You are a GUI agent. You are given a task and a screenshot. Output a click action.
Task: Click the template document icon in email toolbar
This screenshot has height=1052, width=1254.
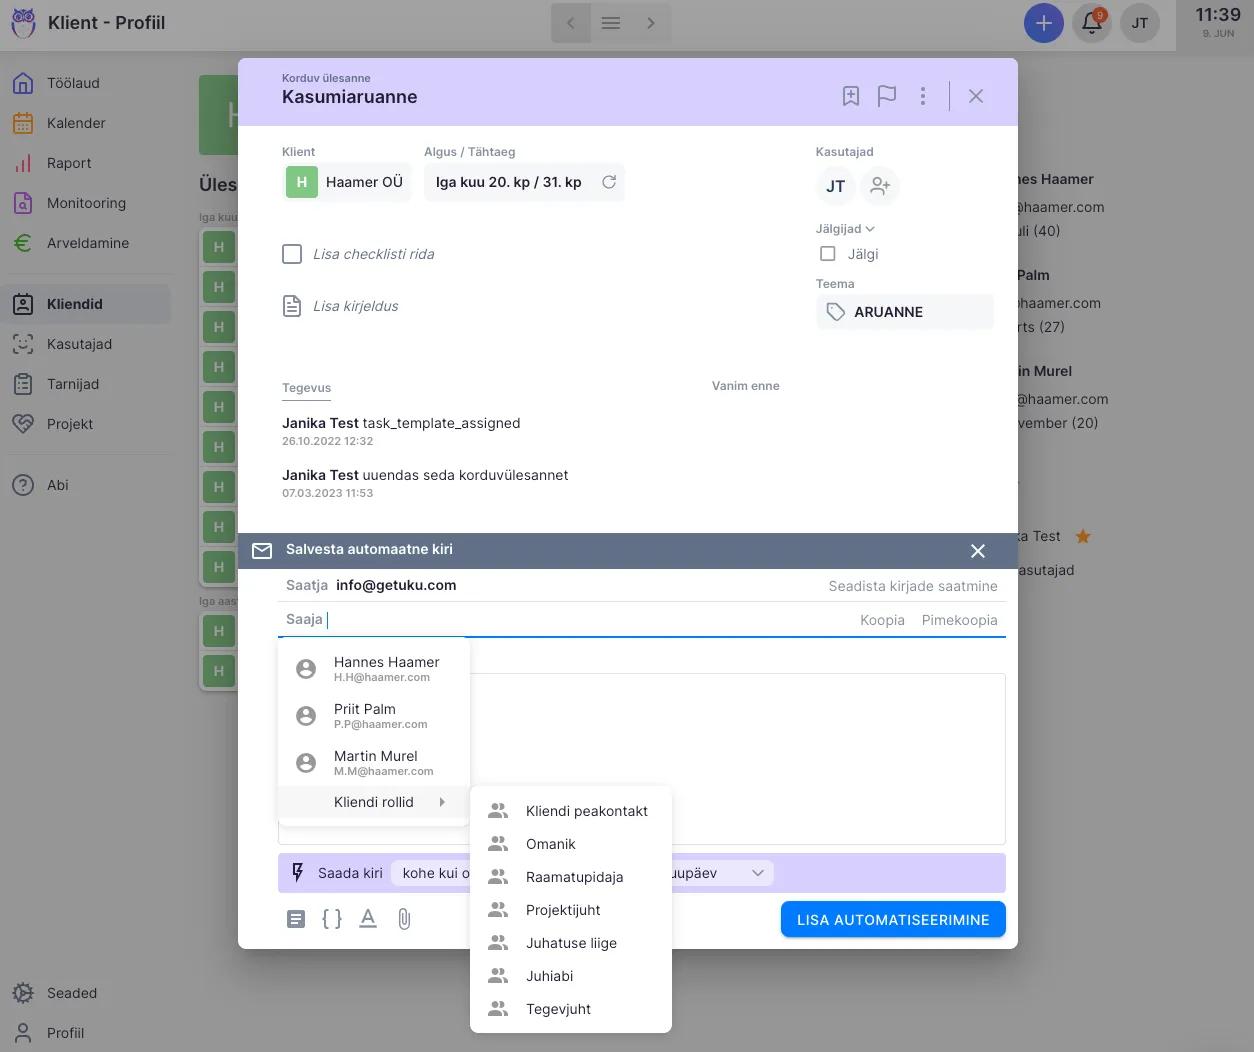[x=296, y=919]
